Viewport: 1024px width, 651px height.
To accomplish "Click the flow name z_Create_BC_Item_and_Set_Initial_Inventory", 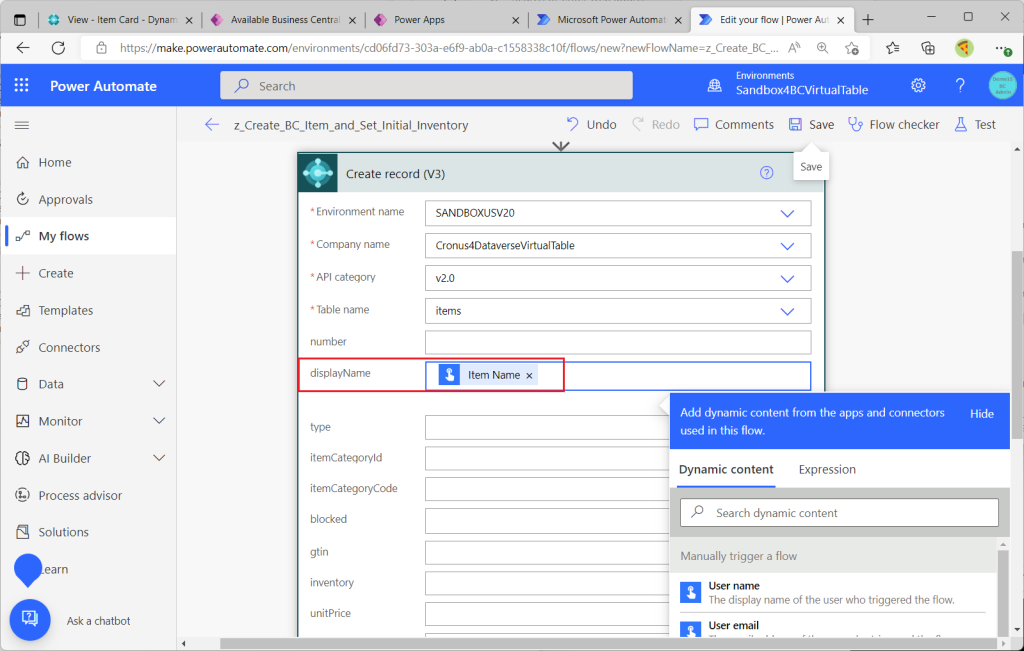I will pyautogui.click(x=351, y=125).
